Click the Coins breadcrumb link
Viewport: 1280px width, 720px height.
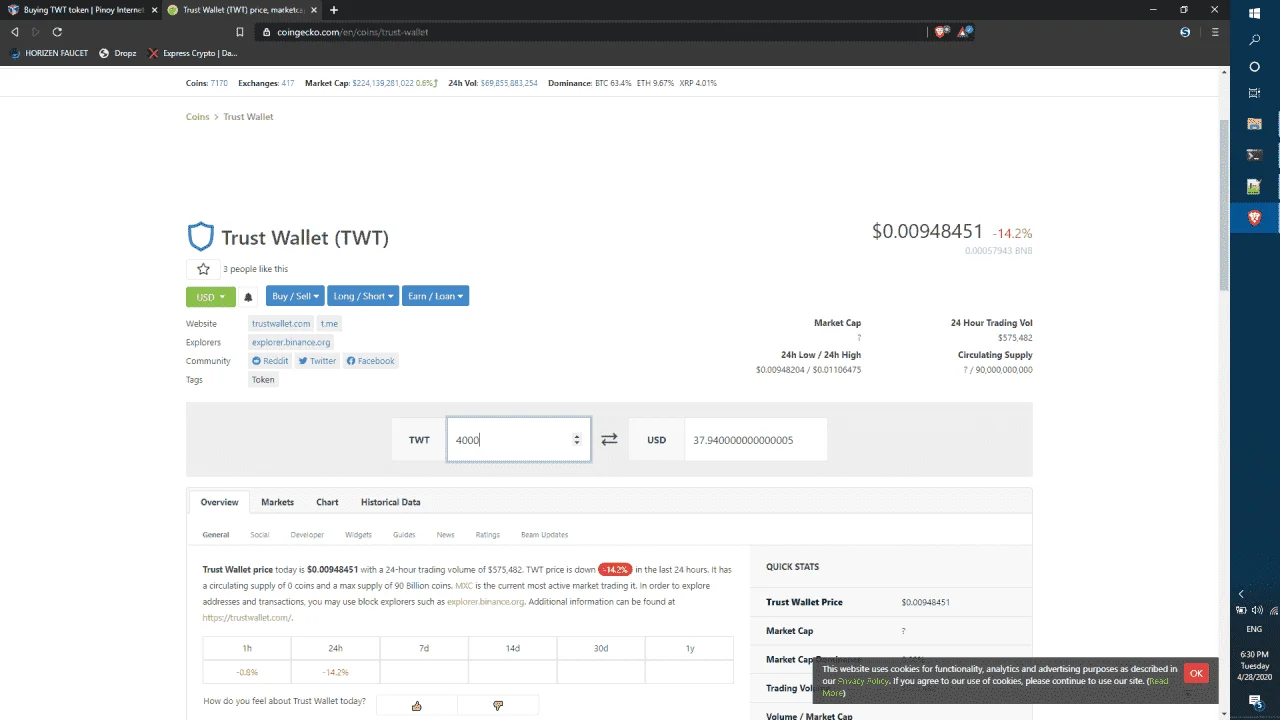click(x=197, y=117)
